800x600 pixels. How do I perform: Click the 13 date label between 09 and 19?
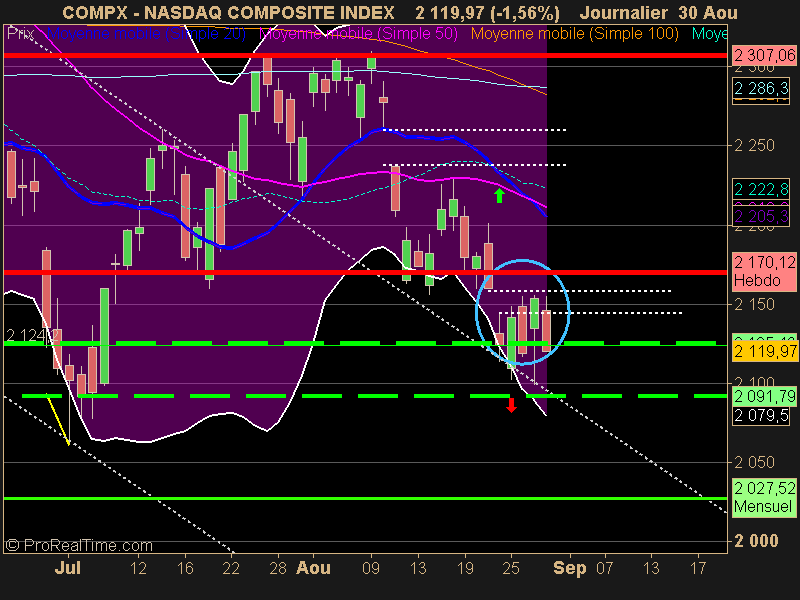418,568
